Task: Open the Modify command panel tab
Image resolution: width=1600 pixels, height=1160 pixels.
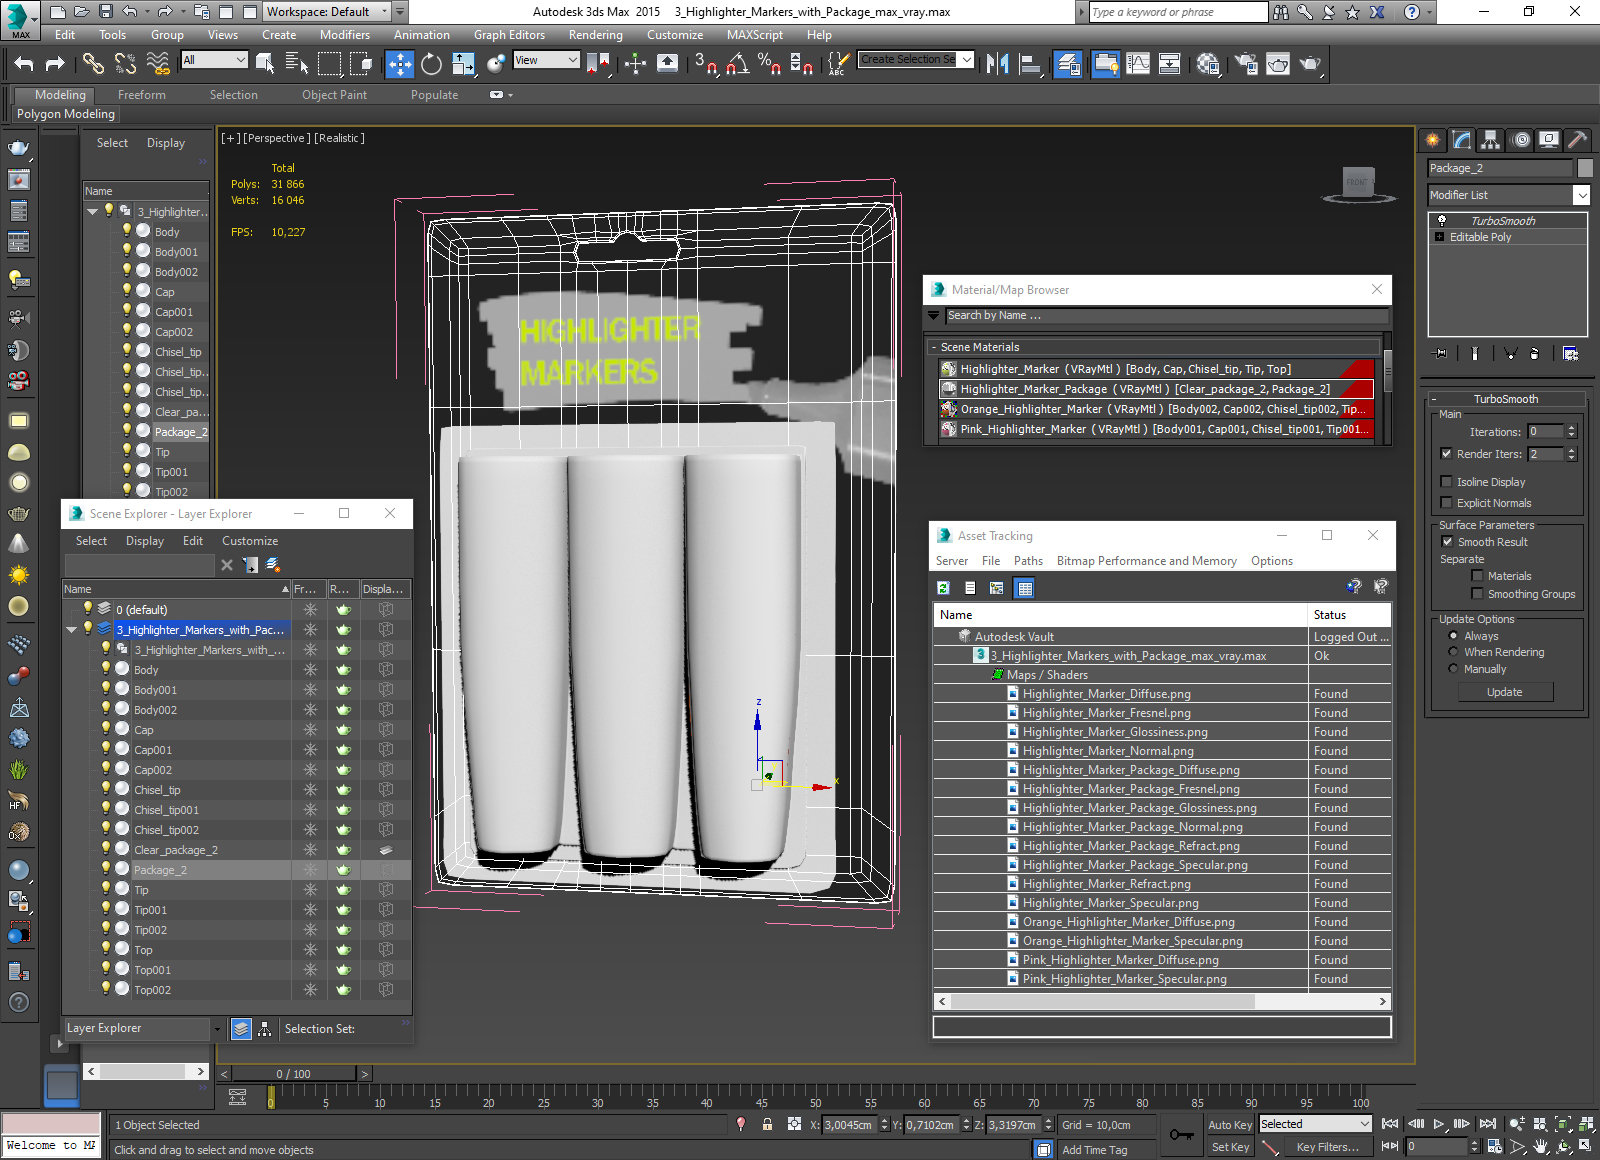Action: [x=1462, y=140]
